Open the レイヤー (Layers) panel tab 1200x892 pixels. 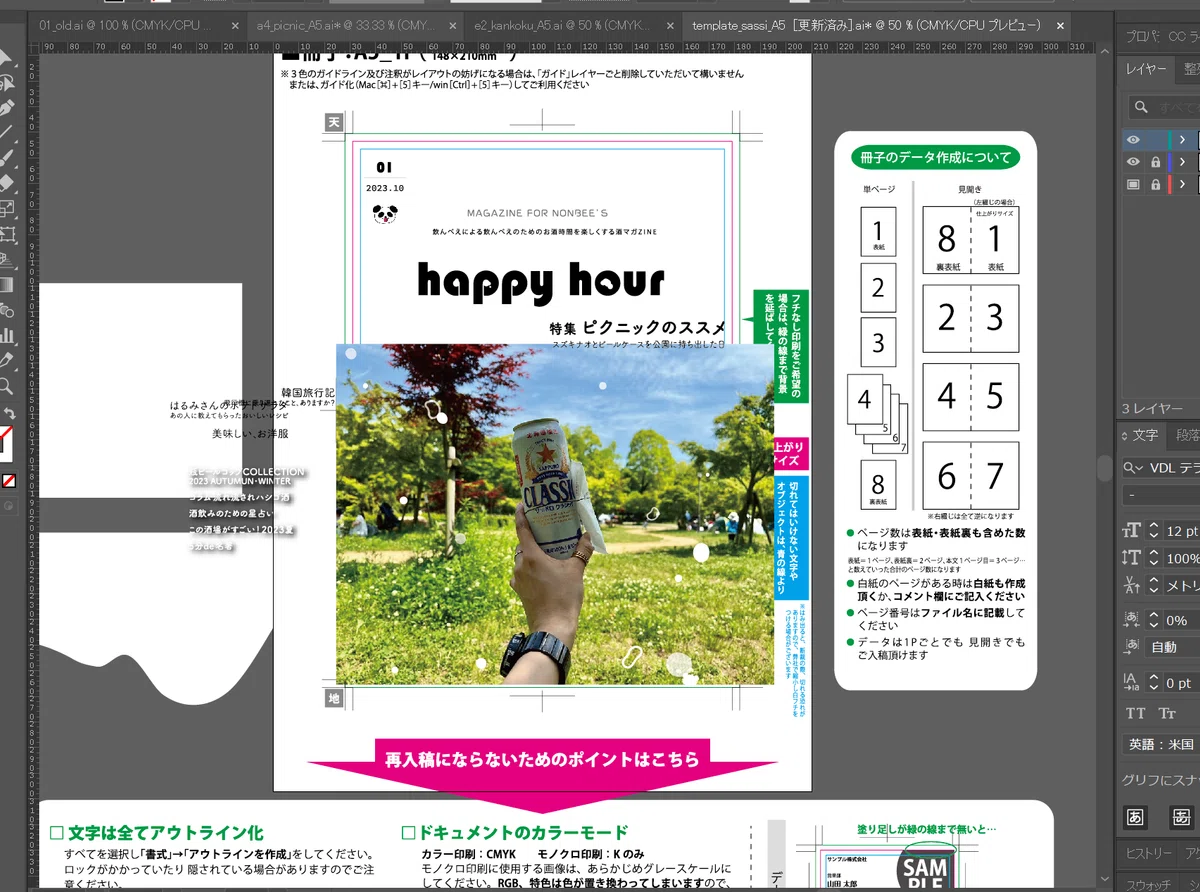(x=1146, y=68)
